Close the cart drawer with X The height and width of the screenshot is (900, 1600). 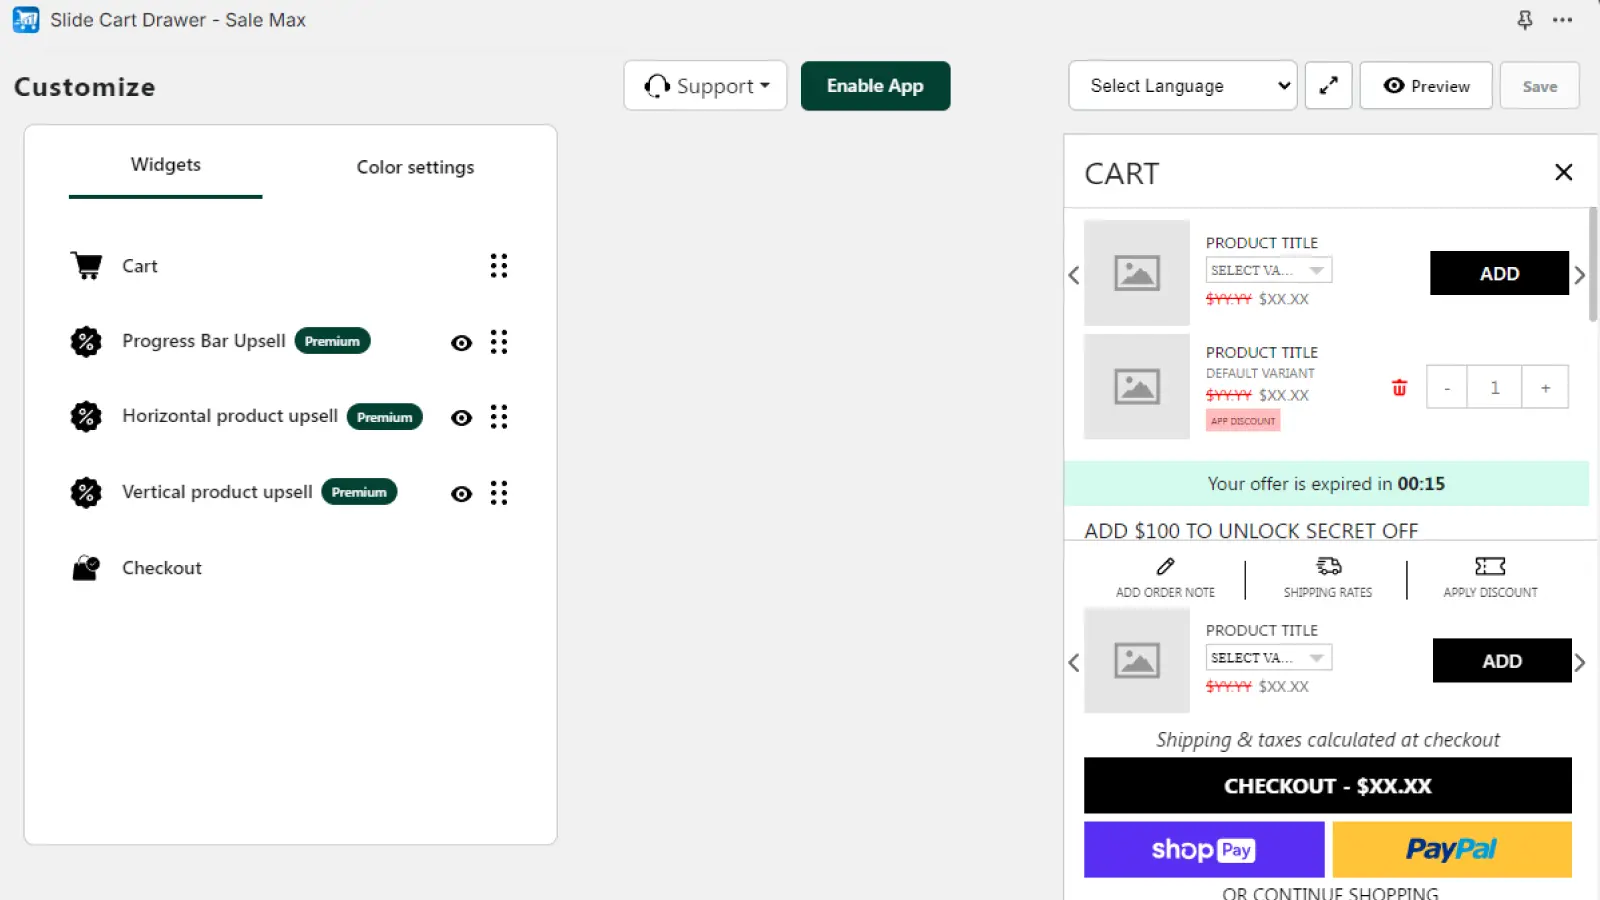point(1564,172)
